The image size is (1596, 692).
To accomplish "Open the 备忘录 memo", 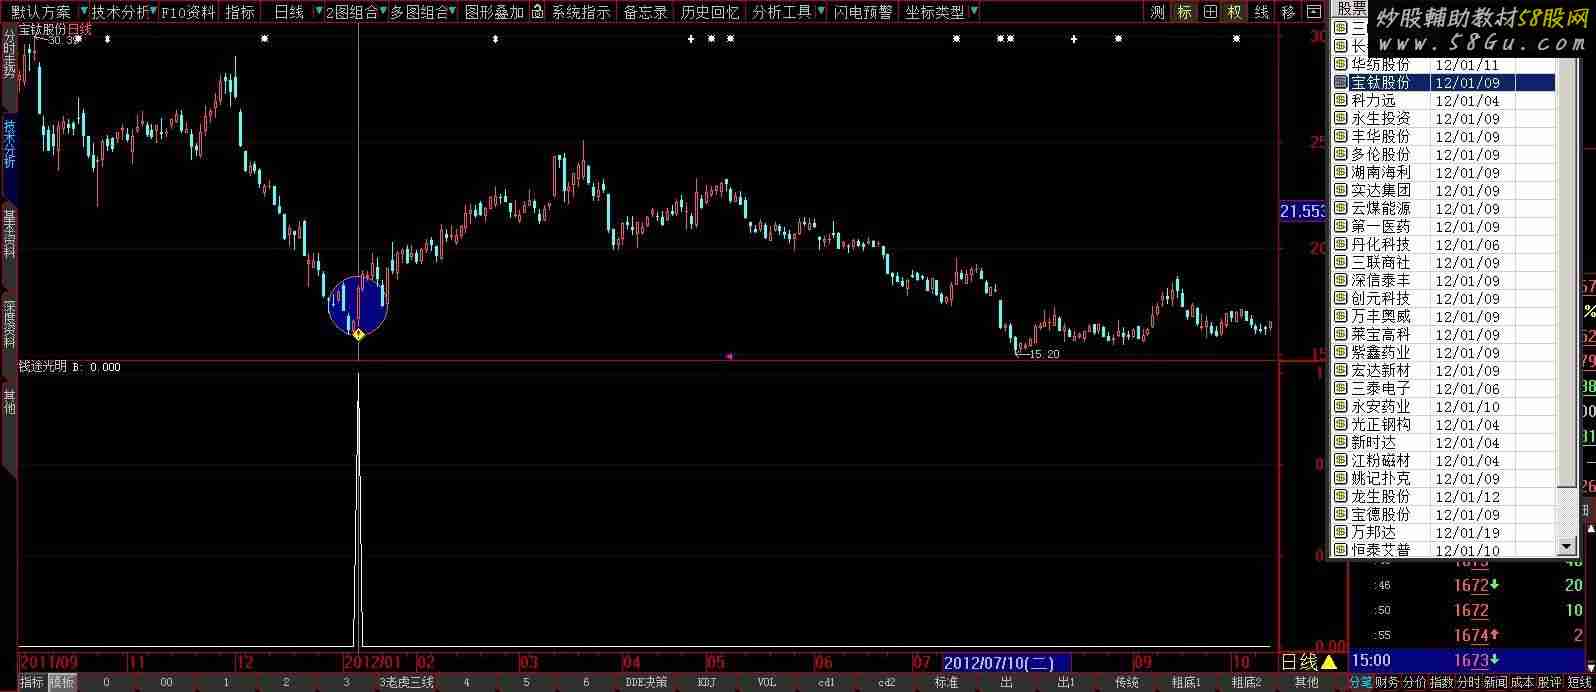I will coord(645,12).
